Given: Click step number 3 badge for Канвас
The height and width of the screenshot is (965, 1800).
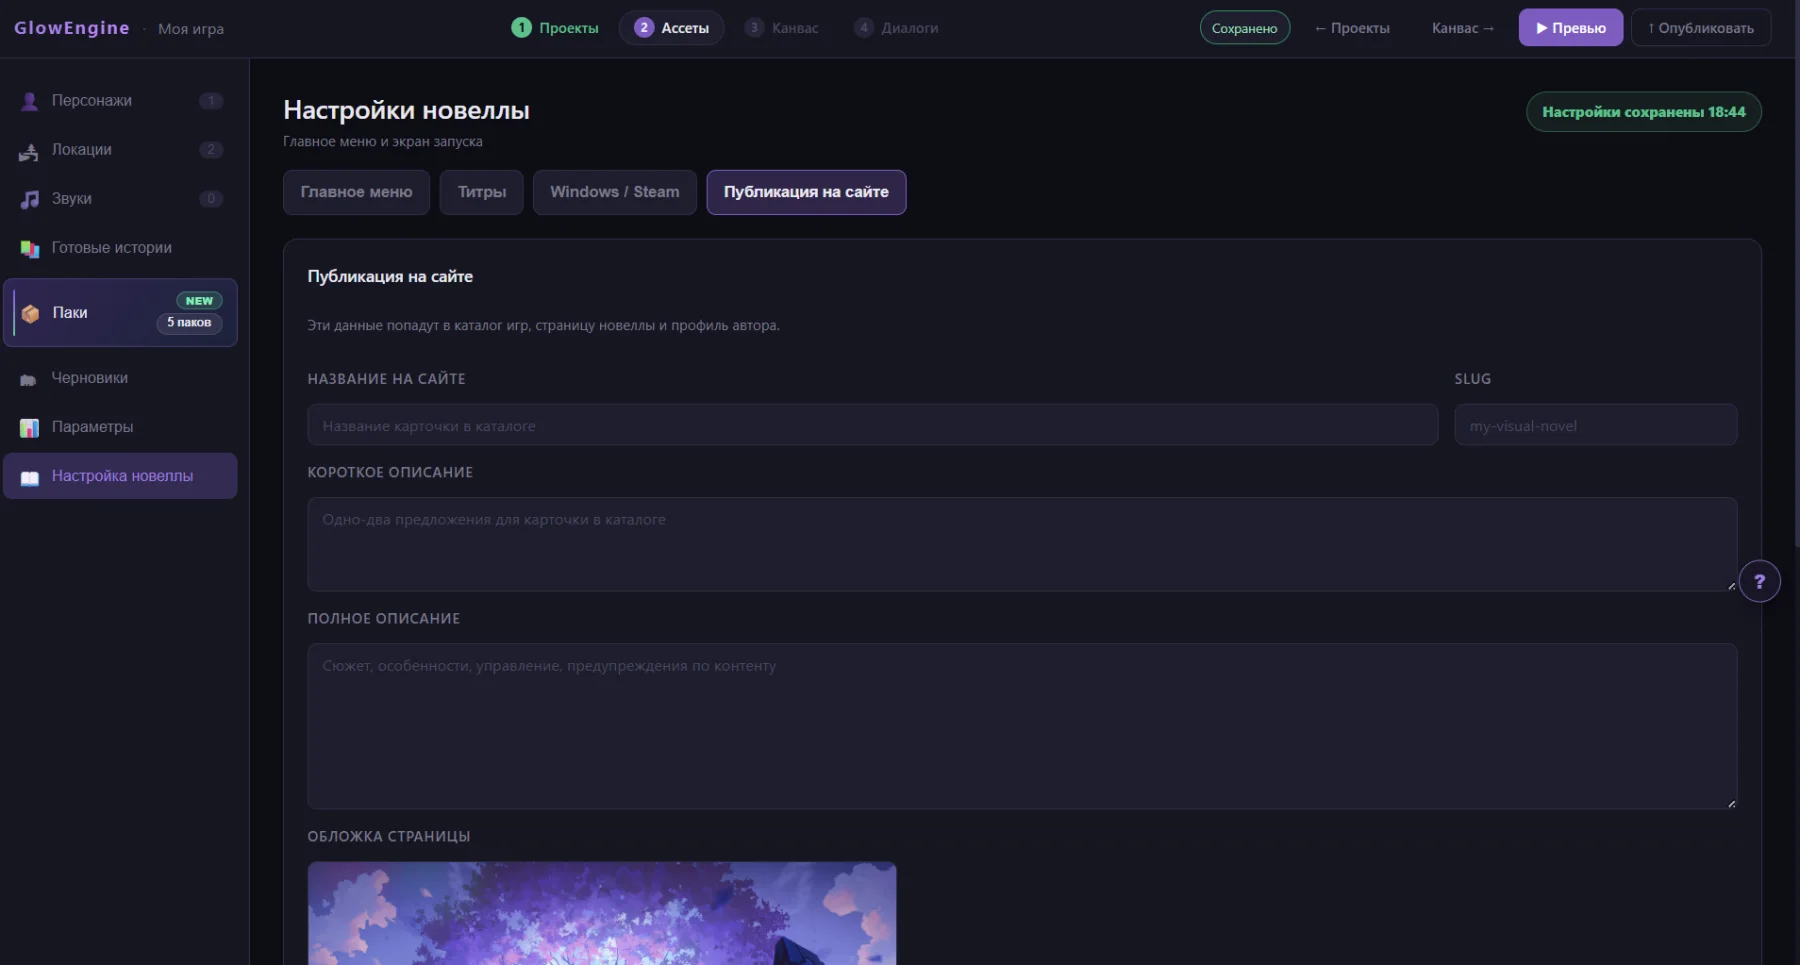Looking at the screenshot, I should 754,28.
